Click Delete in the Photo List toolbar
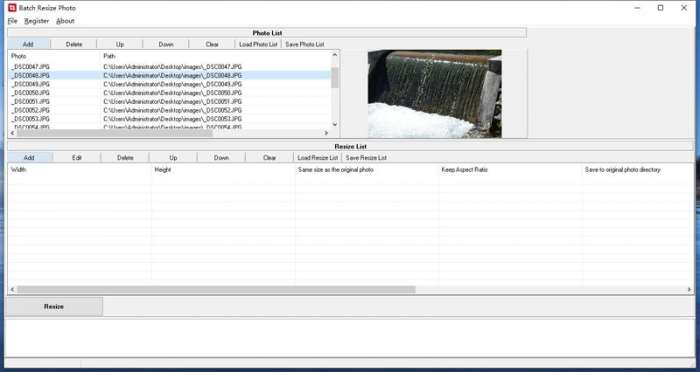 click(x=74, y=44)
